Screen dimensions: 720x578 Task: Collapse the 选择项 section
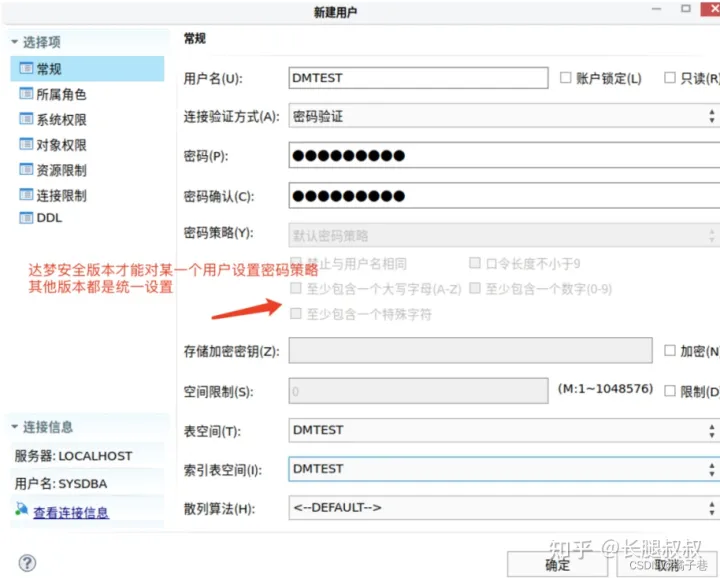[15, 42]
